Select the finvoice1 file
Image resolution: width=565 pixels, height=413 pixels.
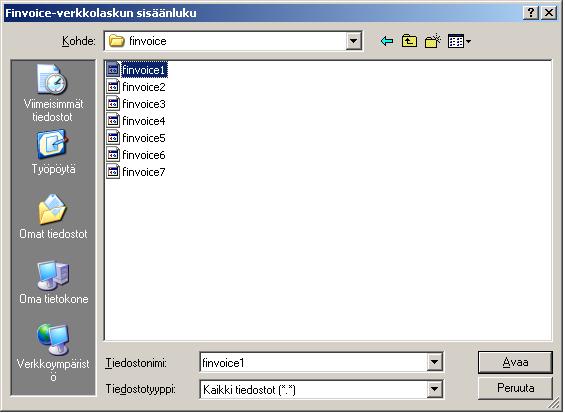point(137,70)
